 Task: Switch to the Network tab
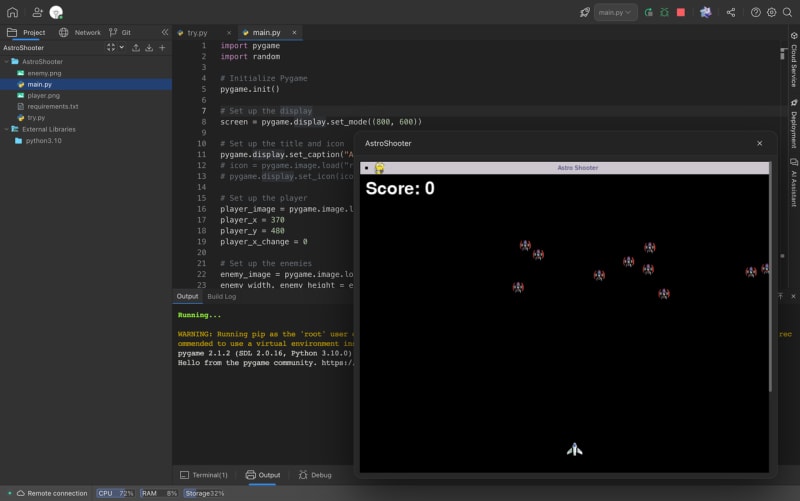coord(80,32)
